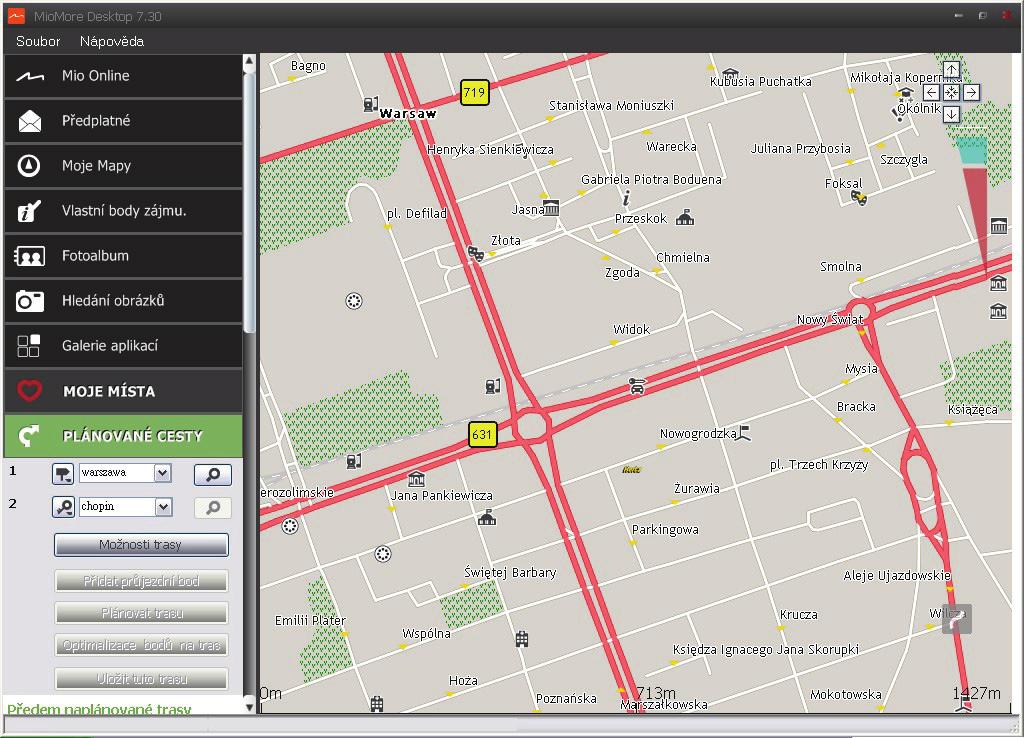Click the building icon right of Przeskok
This screenshot has height=738, width=1024.
click(685, 217)
